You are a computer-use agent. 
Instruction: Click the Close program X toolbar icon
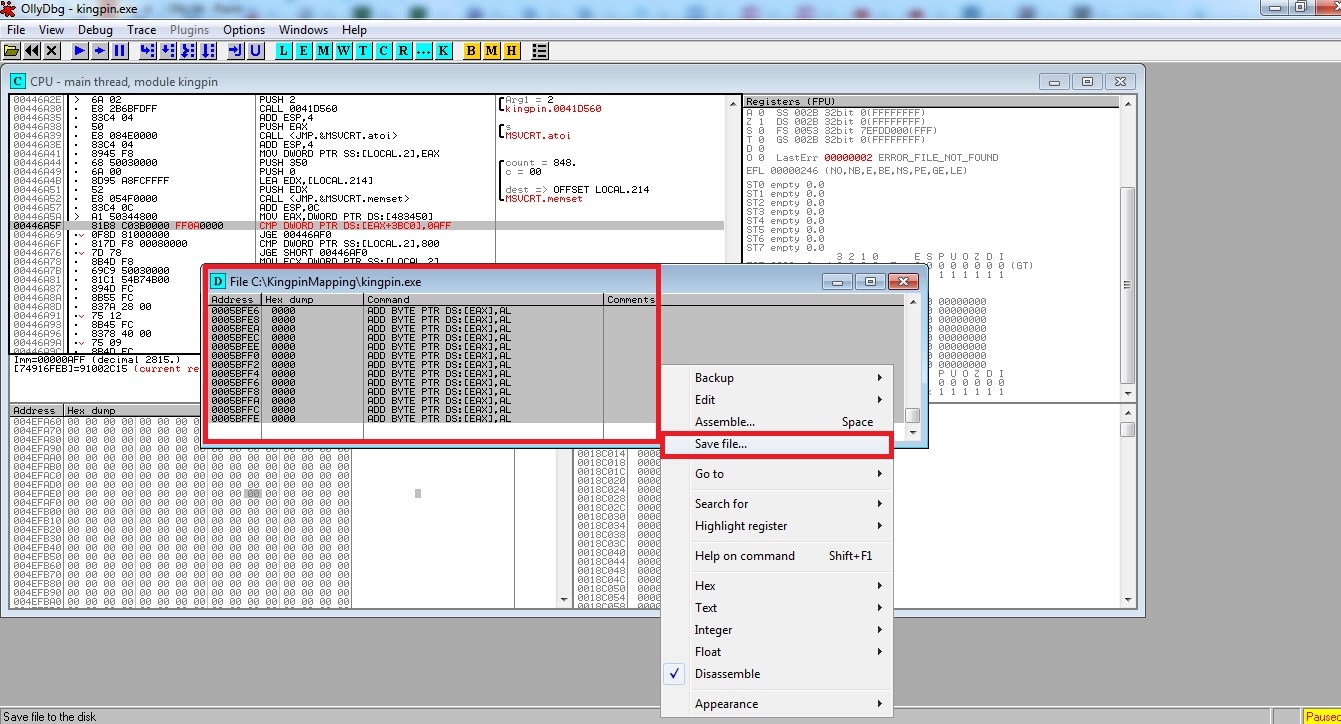52,50
